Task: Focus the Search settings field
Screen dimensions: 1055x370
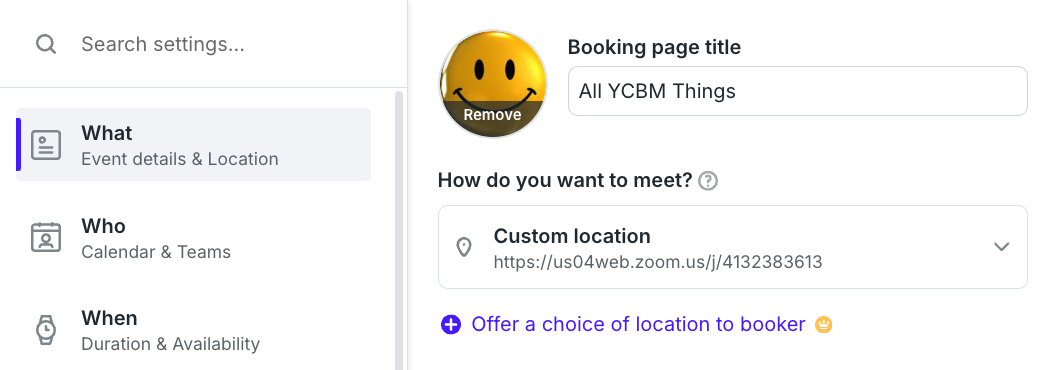Action: [x=229, y=44]
